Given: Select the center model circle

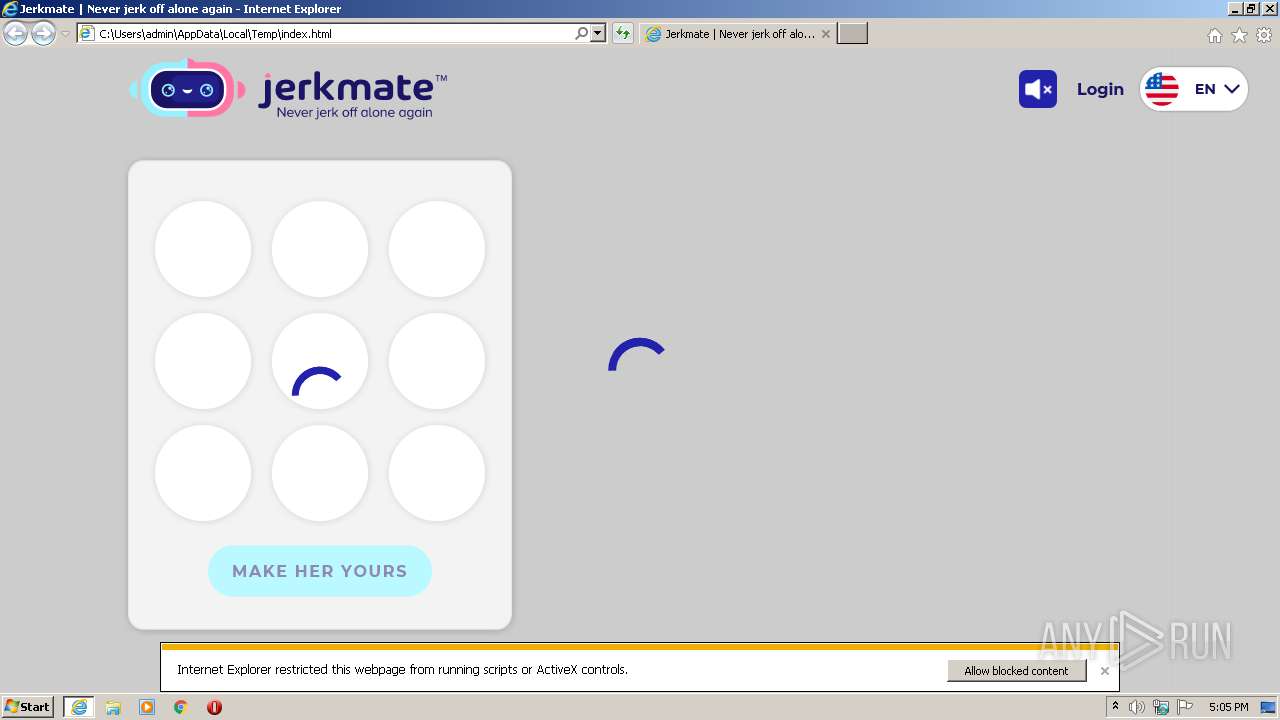Looking at the screenshot, I should [x=320, y=361].
